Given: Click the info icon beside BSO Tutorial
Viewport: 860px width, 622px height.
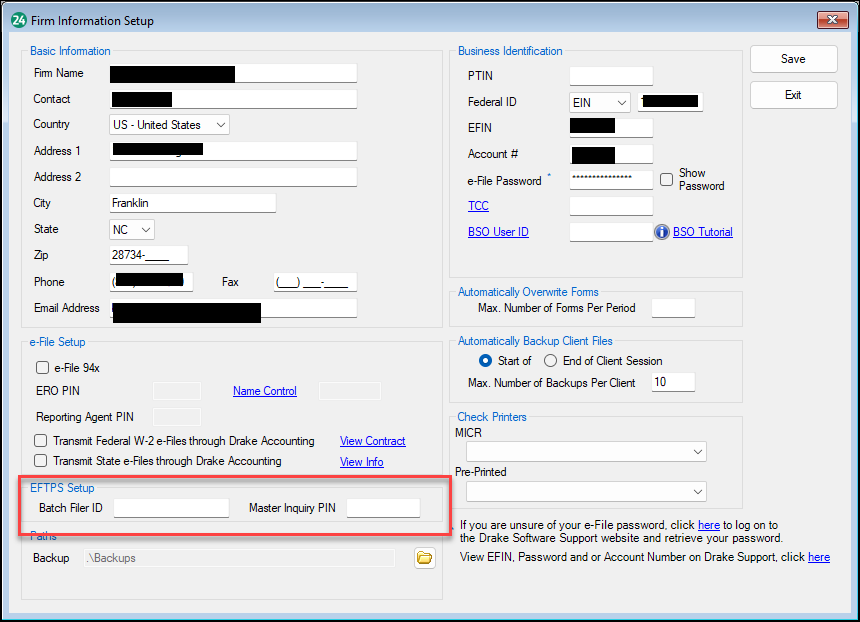Looking at the screenshot, I should click(x=662, y=231).
